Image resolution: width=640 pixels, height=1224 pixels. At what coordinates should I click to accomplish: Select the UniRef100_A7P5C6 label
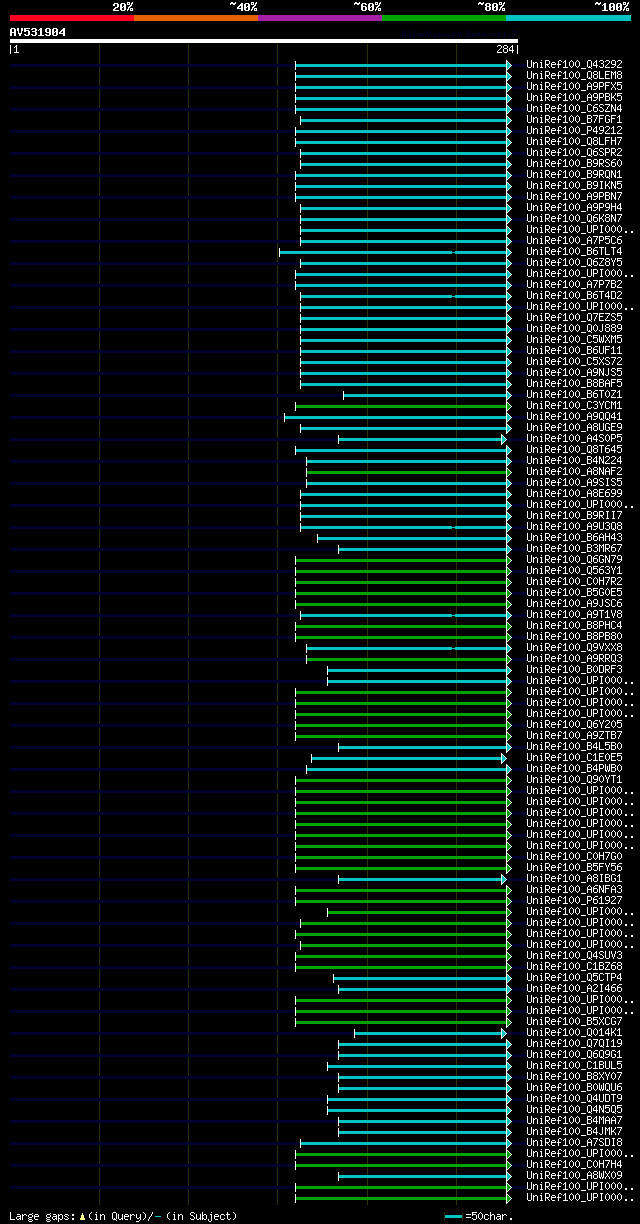point(574,240)
